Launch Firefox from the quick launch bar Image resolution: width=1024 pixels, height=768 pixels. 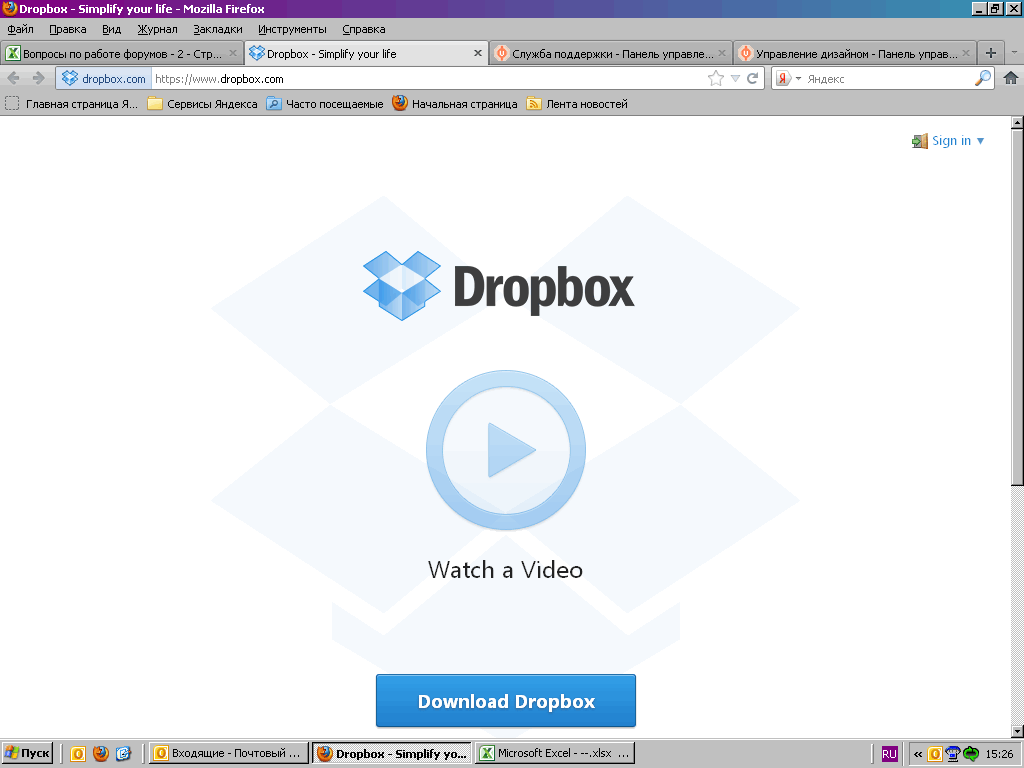101,754
